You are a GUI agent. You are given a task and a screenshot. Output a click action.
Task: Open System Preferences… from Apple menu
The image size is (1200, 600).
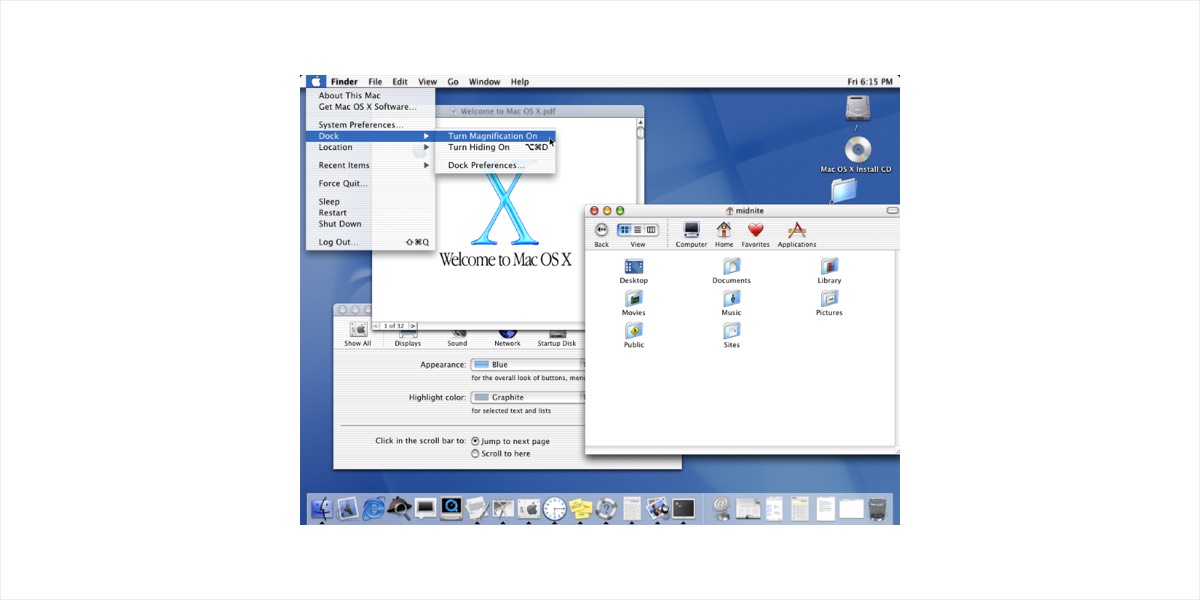tap(371, 125)
